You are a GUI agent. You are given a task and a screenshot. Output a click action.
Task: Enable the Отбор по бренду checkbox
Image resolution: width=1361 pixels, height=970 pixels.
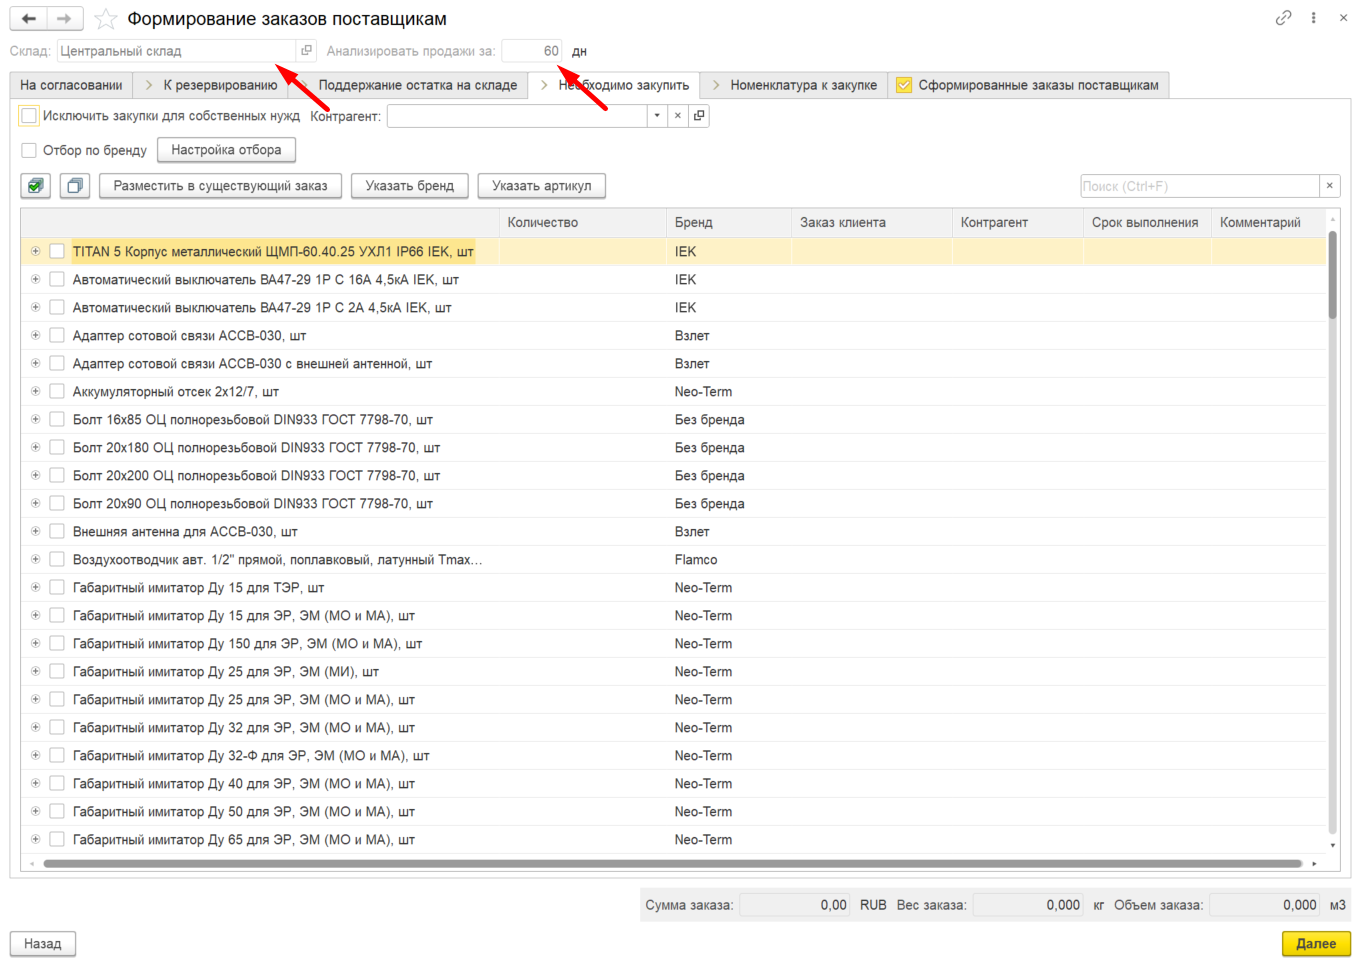29,150
